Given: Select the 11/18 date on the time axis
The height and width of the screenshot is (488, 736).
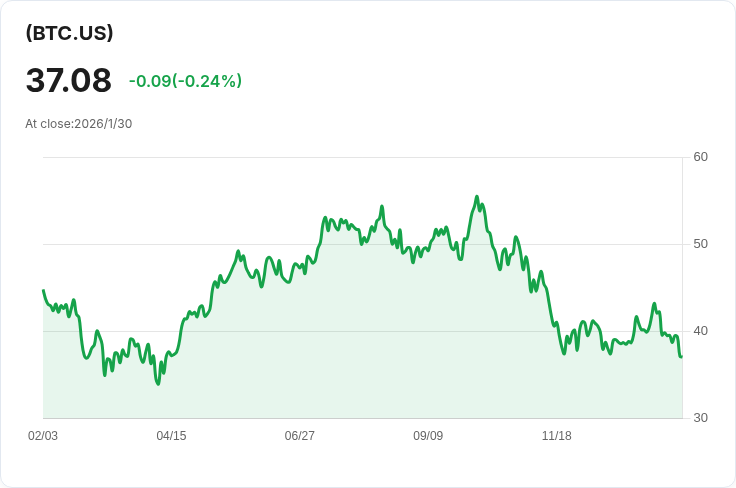Looking at the screenshot, I should click(x=556, y=436).
